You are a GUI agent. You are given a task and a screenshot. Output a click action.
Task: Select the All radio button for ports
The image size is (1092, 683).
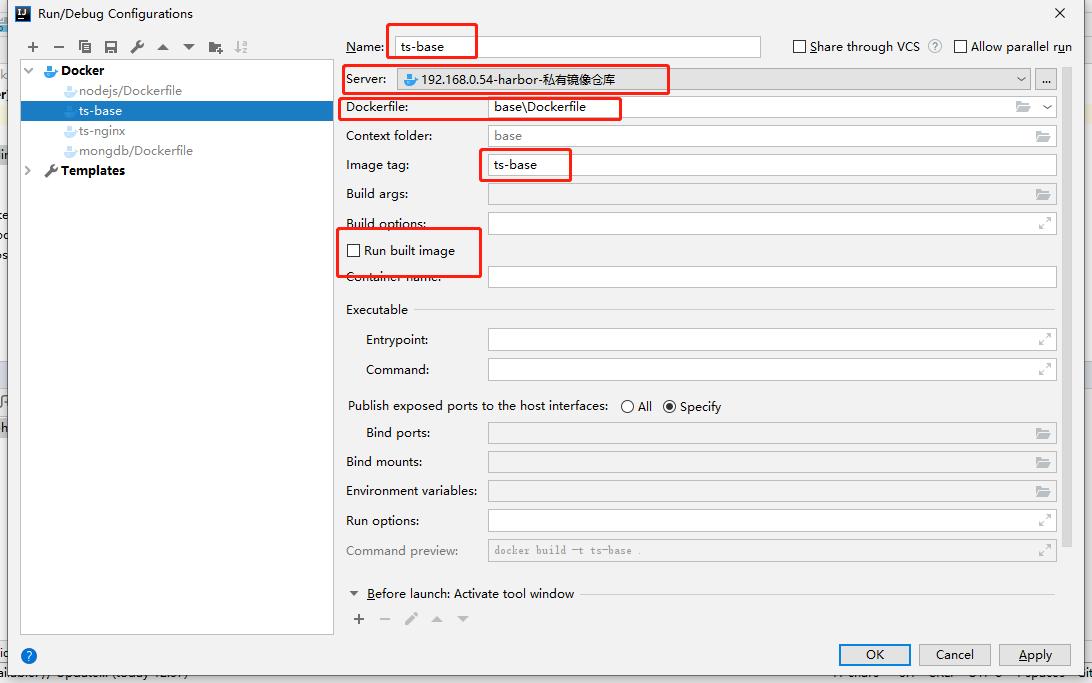(627, 407)
